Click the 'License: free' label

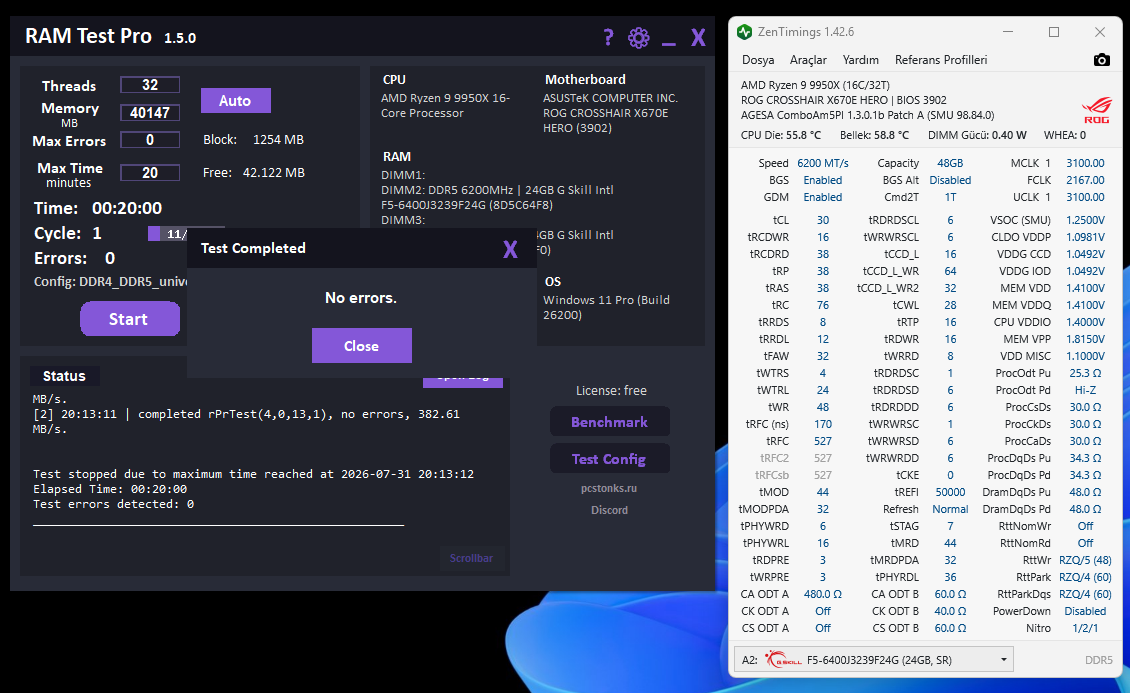pyautogui.click(x=611, y=390)
